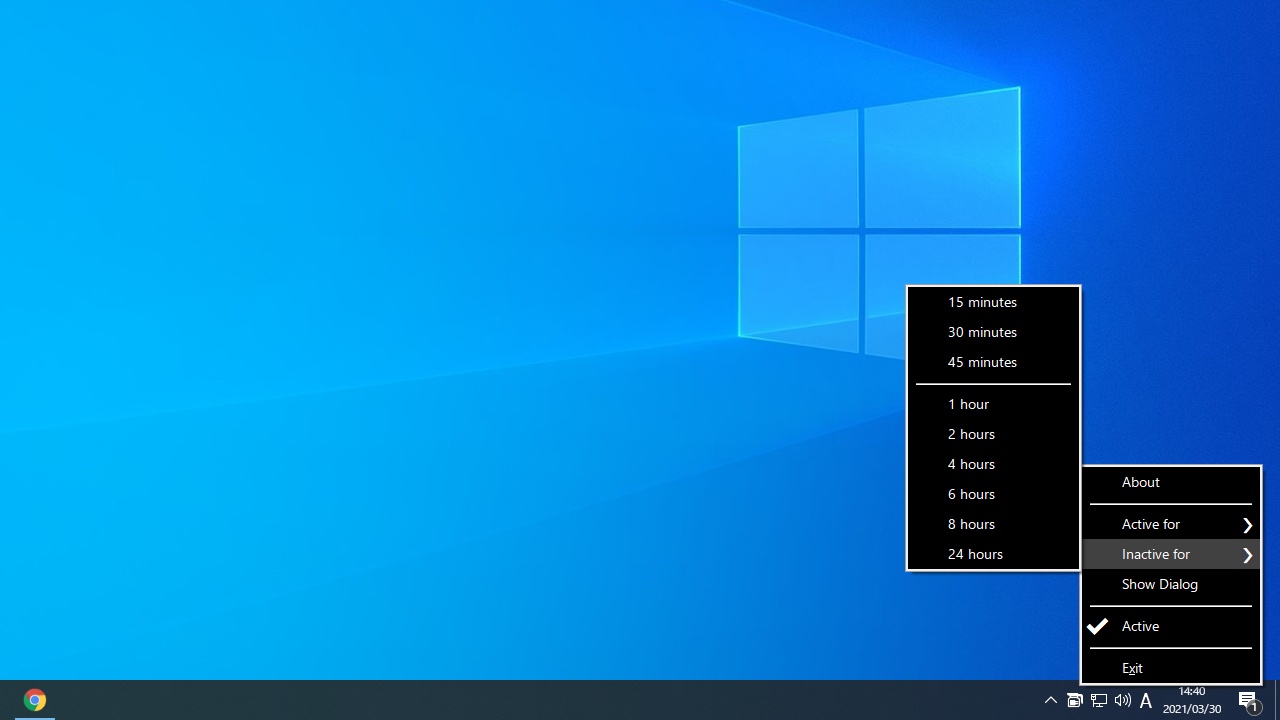Image resolution: width=1280 pixels, height=720 pixels.
Task: Select 45 minutes duration
Action: pos(993,362)
